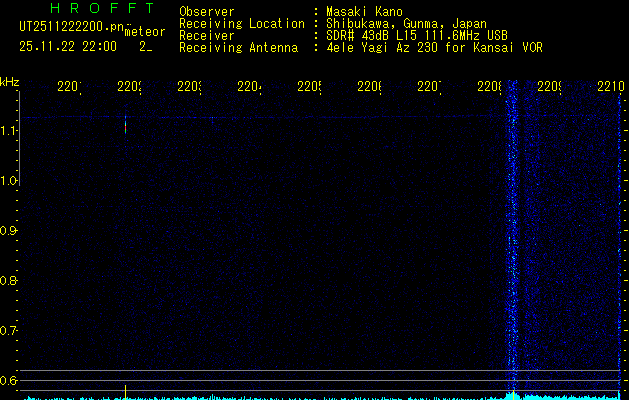The image size is (629, 400).
Task: Select the file name UT2511222200.pn
Action: coord(72,27)
